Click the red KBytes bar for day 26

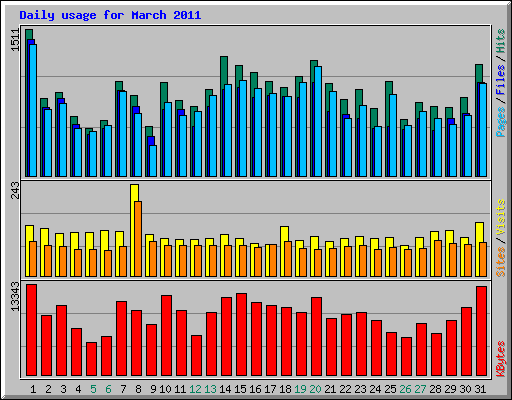pyautogui.click(x=406, y=357)
